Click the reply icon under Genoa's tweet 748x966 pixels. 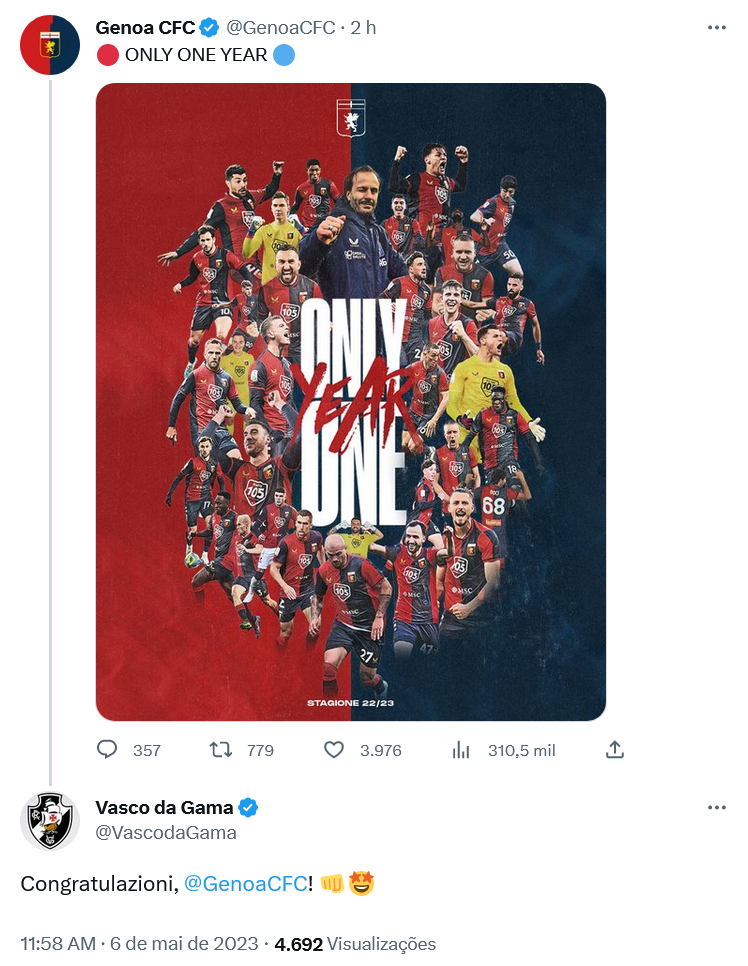click(107, 749)
